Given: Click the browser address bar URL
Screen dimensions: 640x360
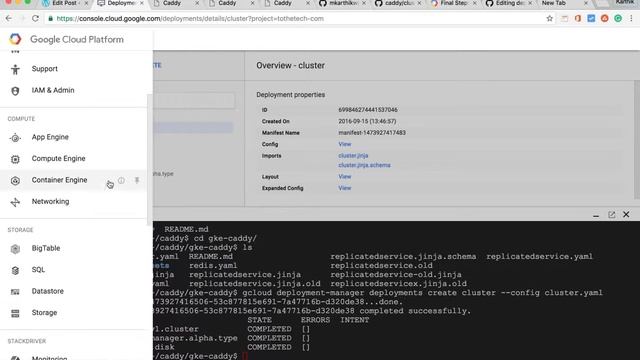Looking at the screenshot, I should (190, 18).
